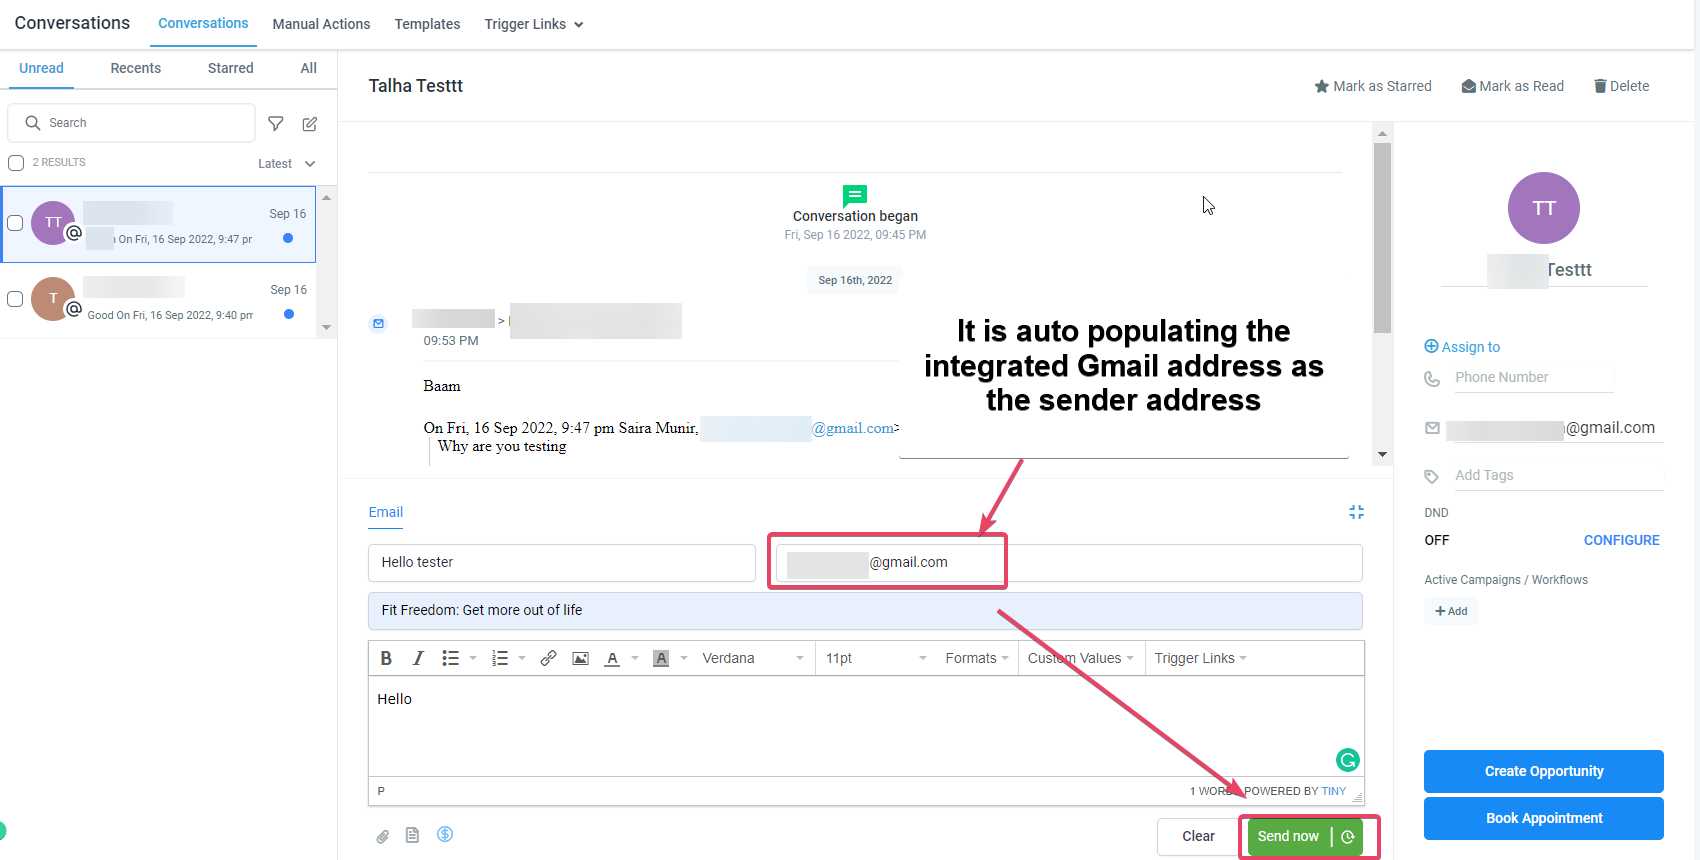1700x860 pixels.
Task: Toggle the select all results checkbox
Action: point(16,163)
